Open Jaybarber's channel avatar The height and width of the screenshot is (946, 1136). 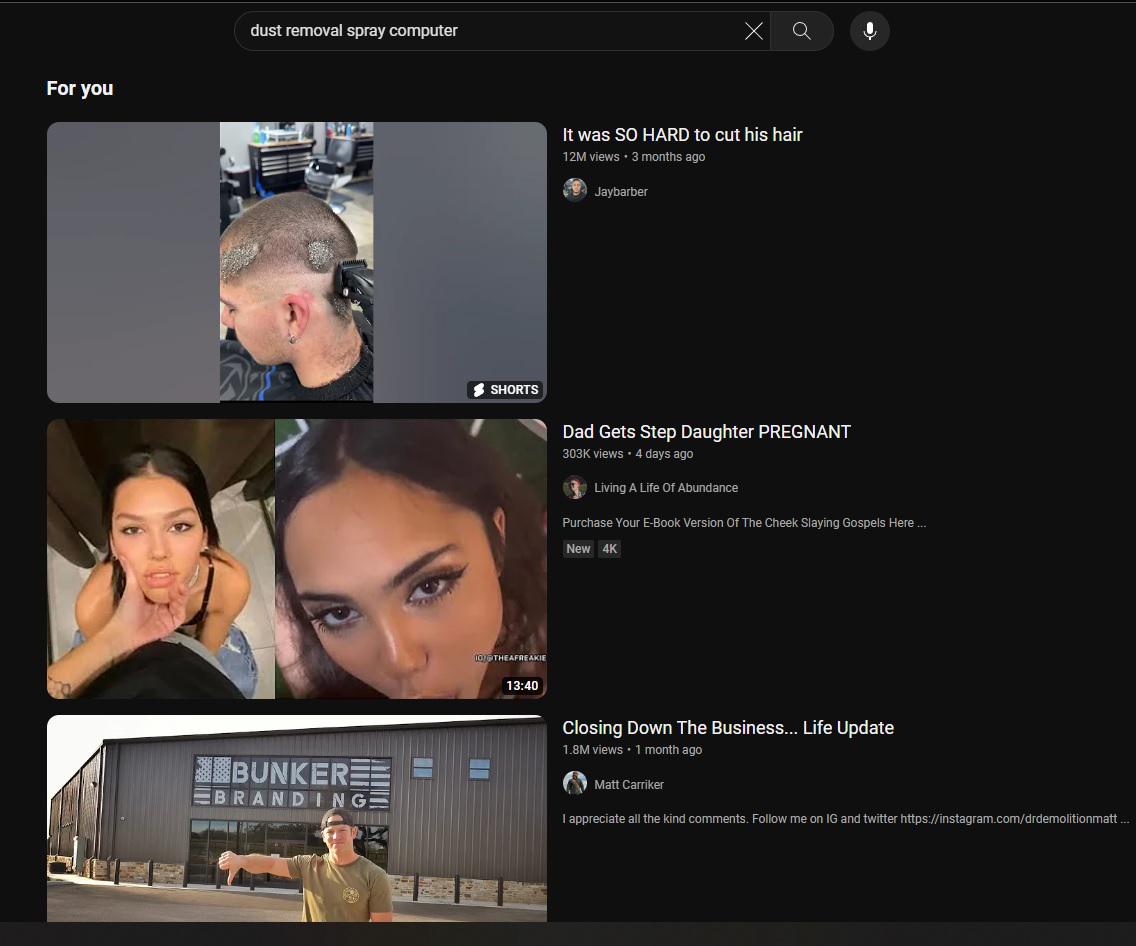(575, 190)
